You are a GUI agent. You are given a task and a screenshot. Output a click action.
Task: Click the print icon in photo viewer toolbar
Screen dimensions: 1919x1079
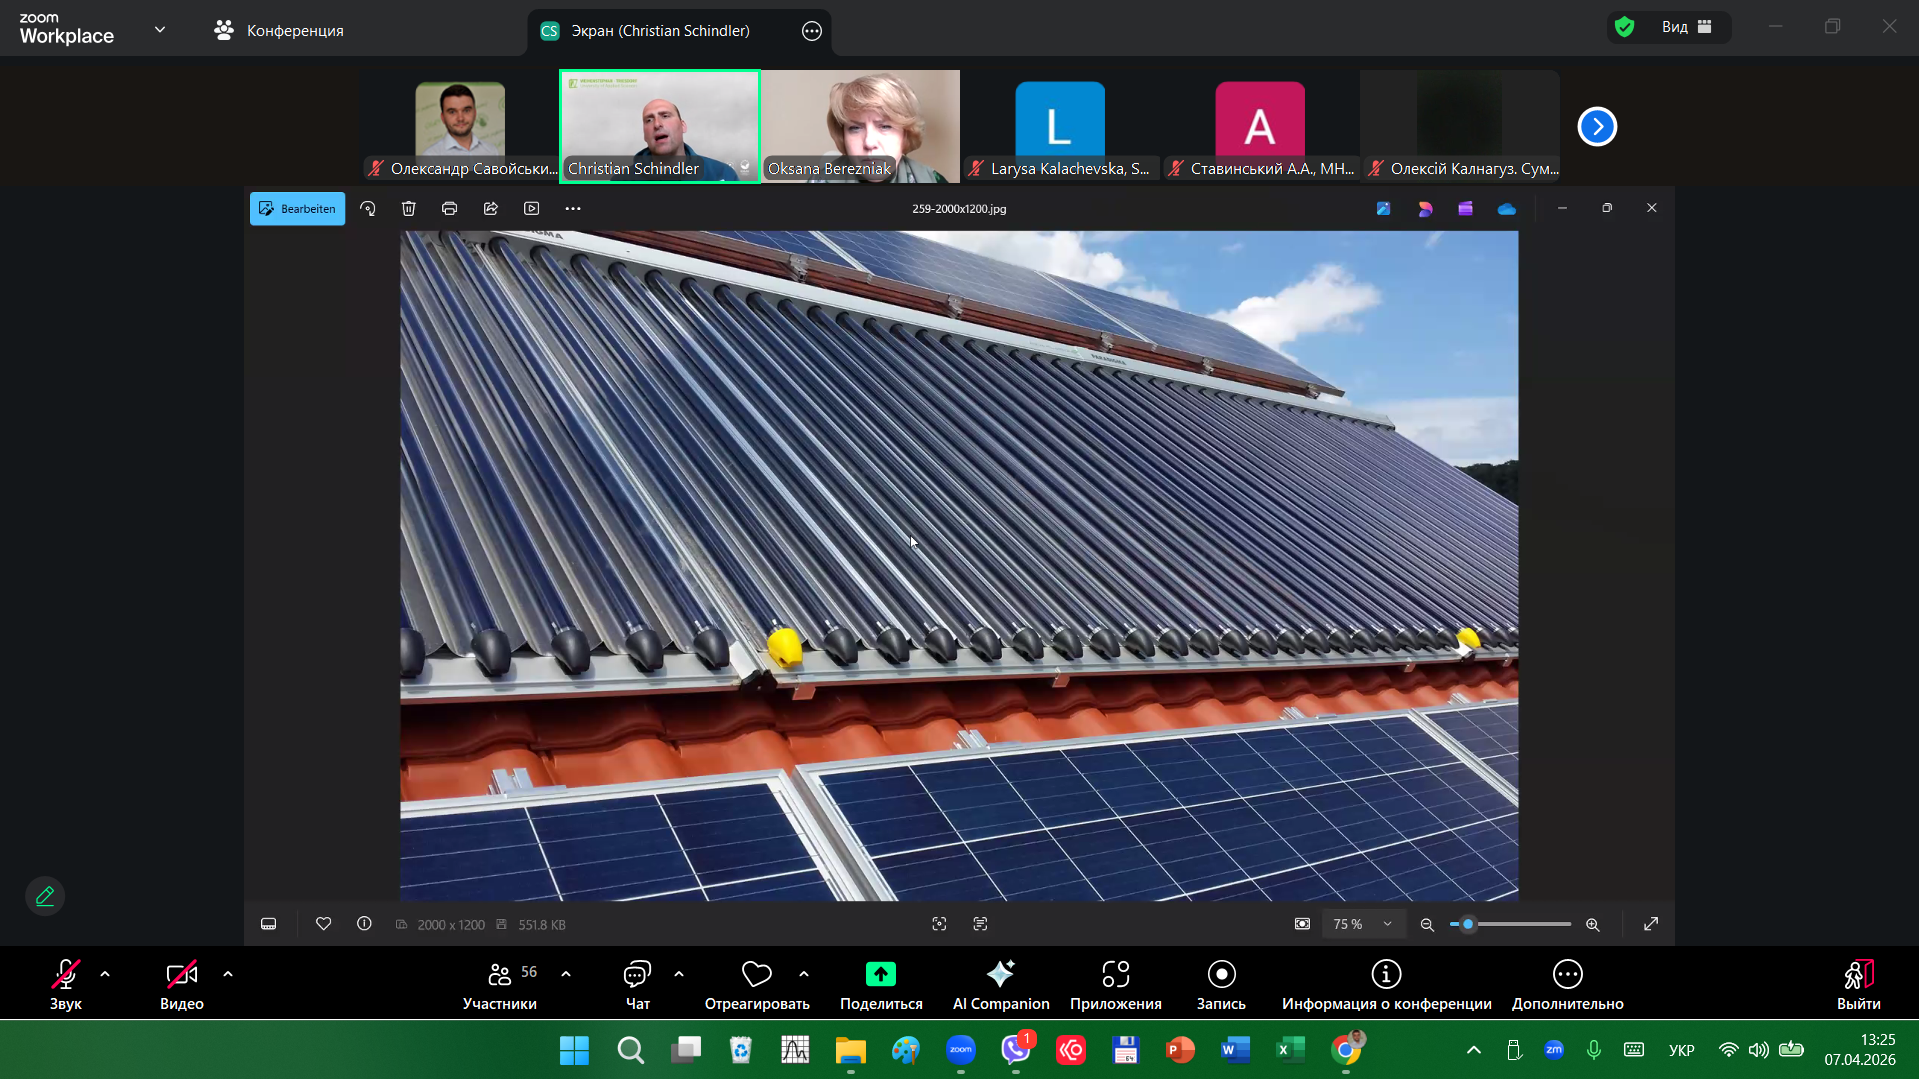pyautogui.click(x=449, y=208)
